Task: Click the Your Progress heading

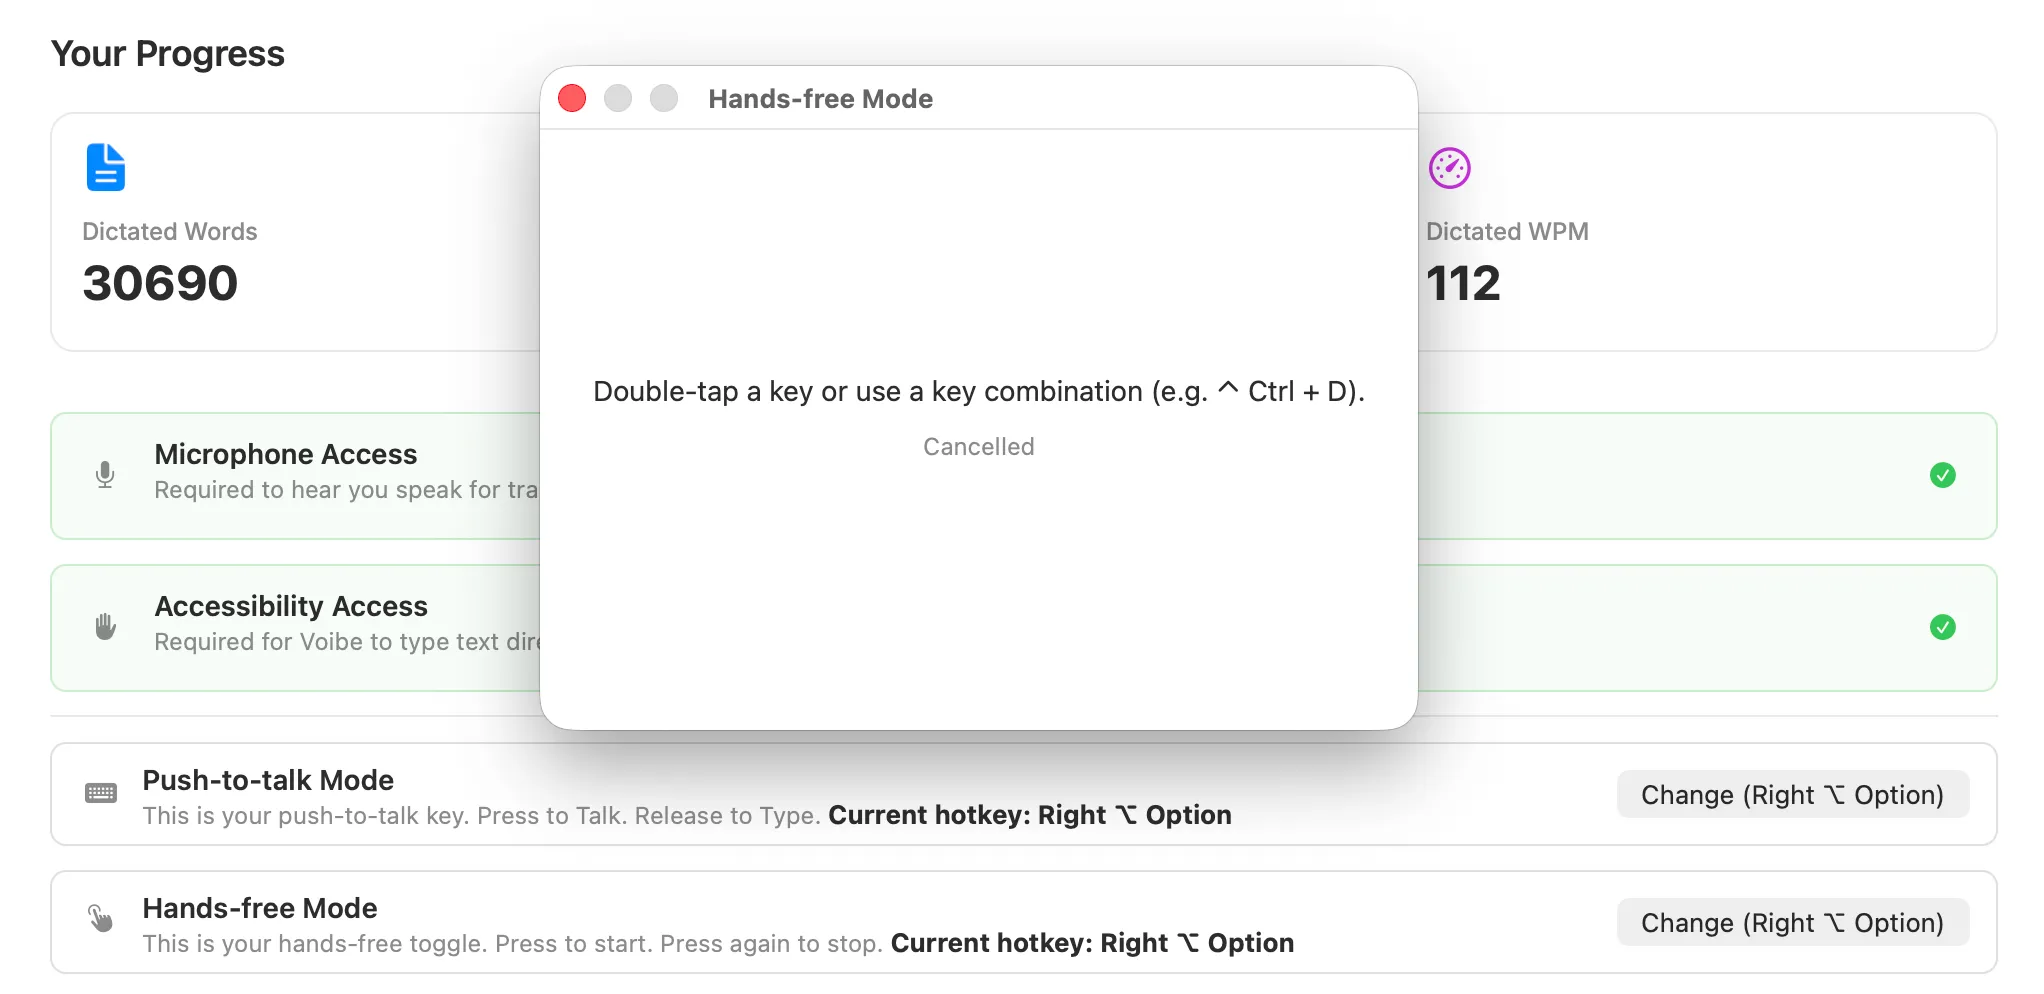Action: point(168,53)
